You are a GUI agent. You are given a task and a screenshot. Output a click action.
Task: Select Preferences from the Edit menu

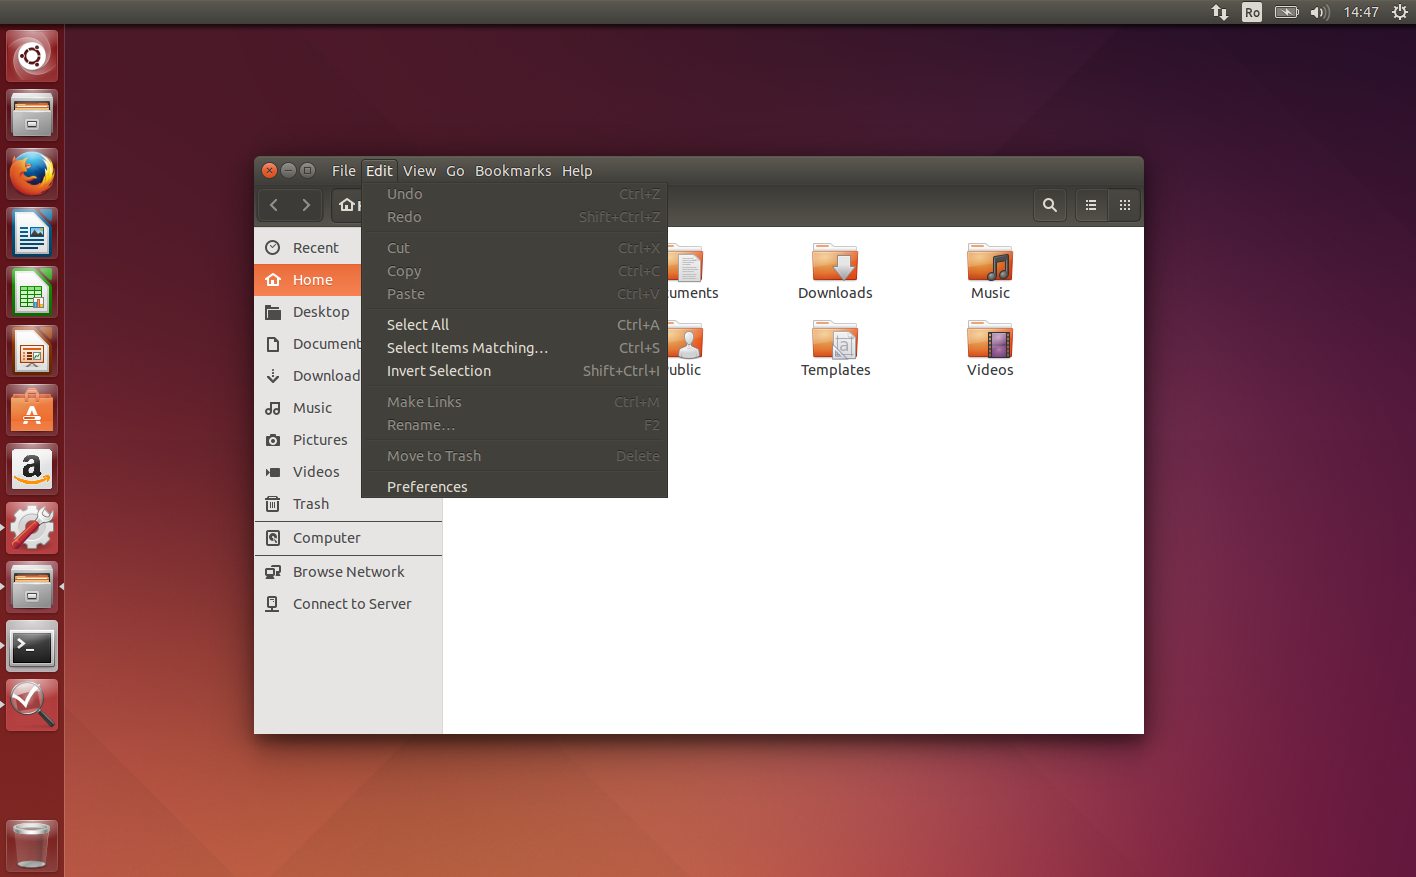(427, 486)
